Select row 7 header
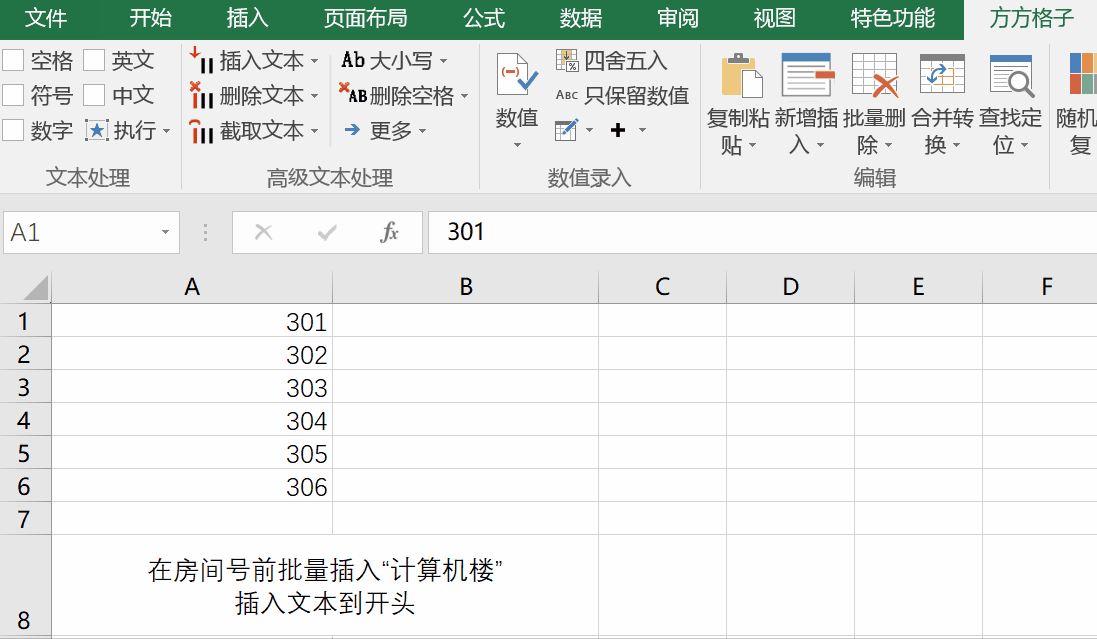The height and width of the screenshot is (639, 1097). pos(25,519)
